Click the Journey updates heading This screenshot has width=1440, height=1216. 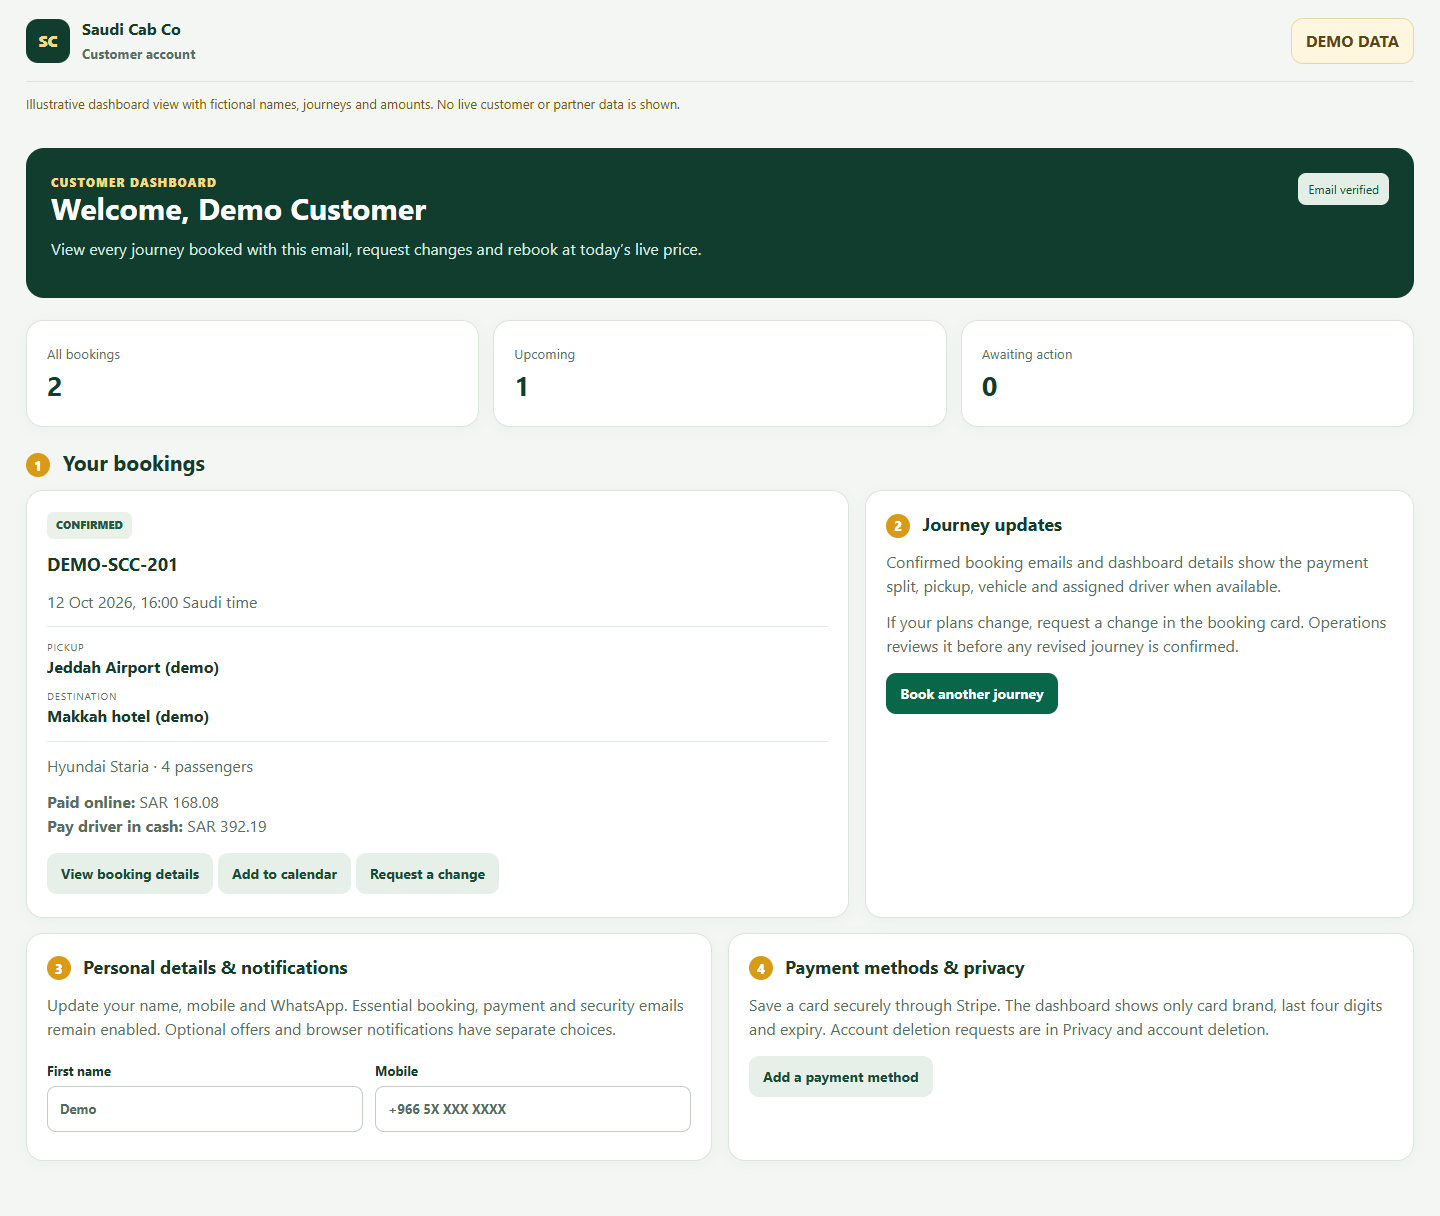pyautogui.click(x=992, y=525)
